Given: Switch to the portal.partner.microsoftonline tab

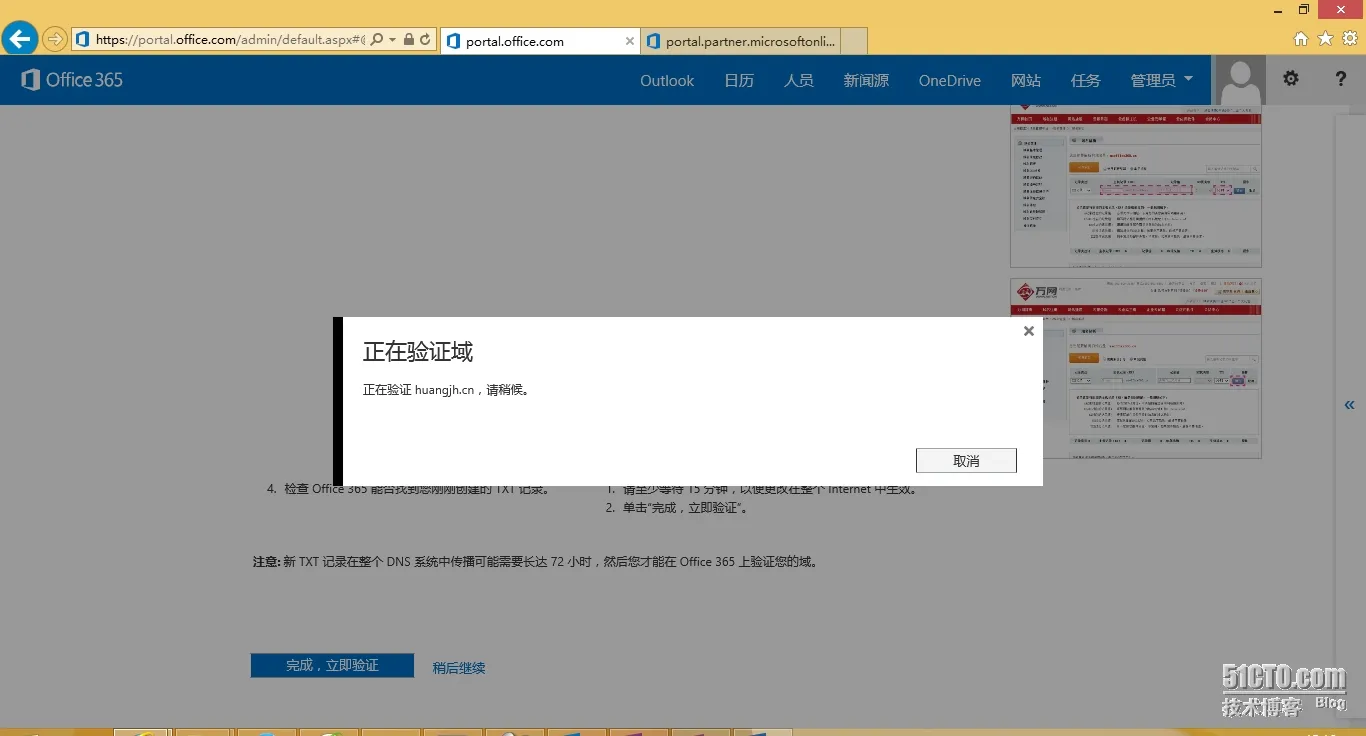Looking at the screenshot, I should pos(753,41).
